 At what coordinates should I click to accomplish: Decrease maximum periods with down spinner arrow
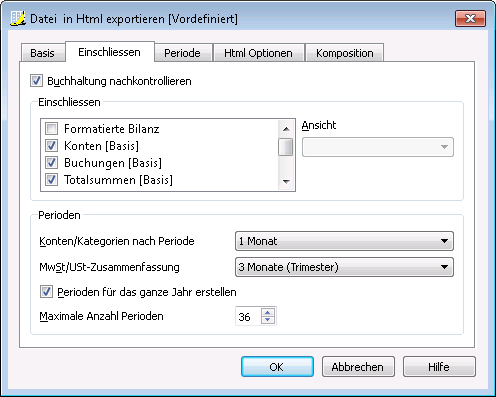(268, 320)
